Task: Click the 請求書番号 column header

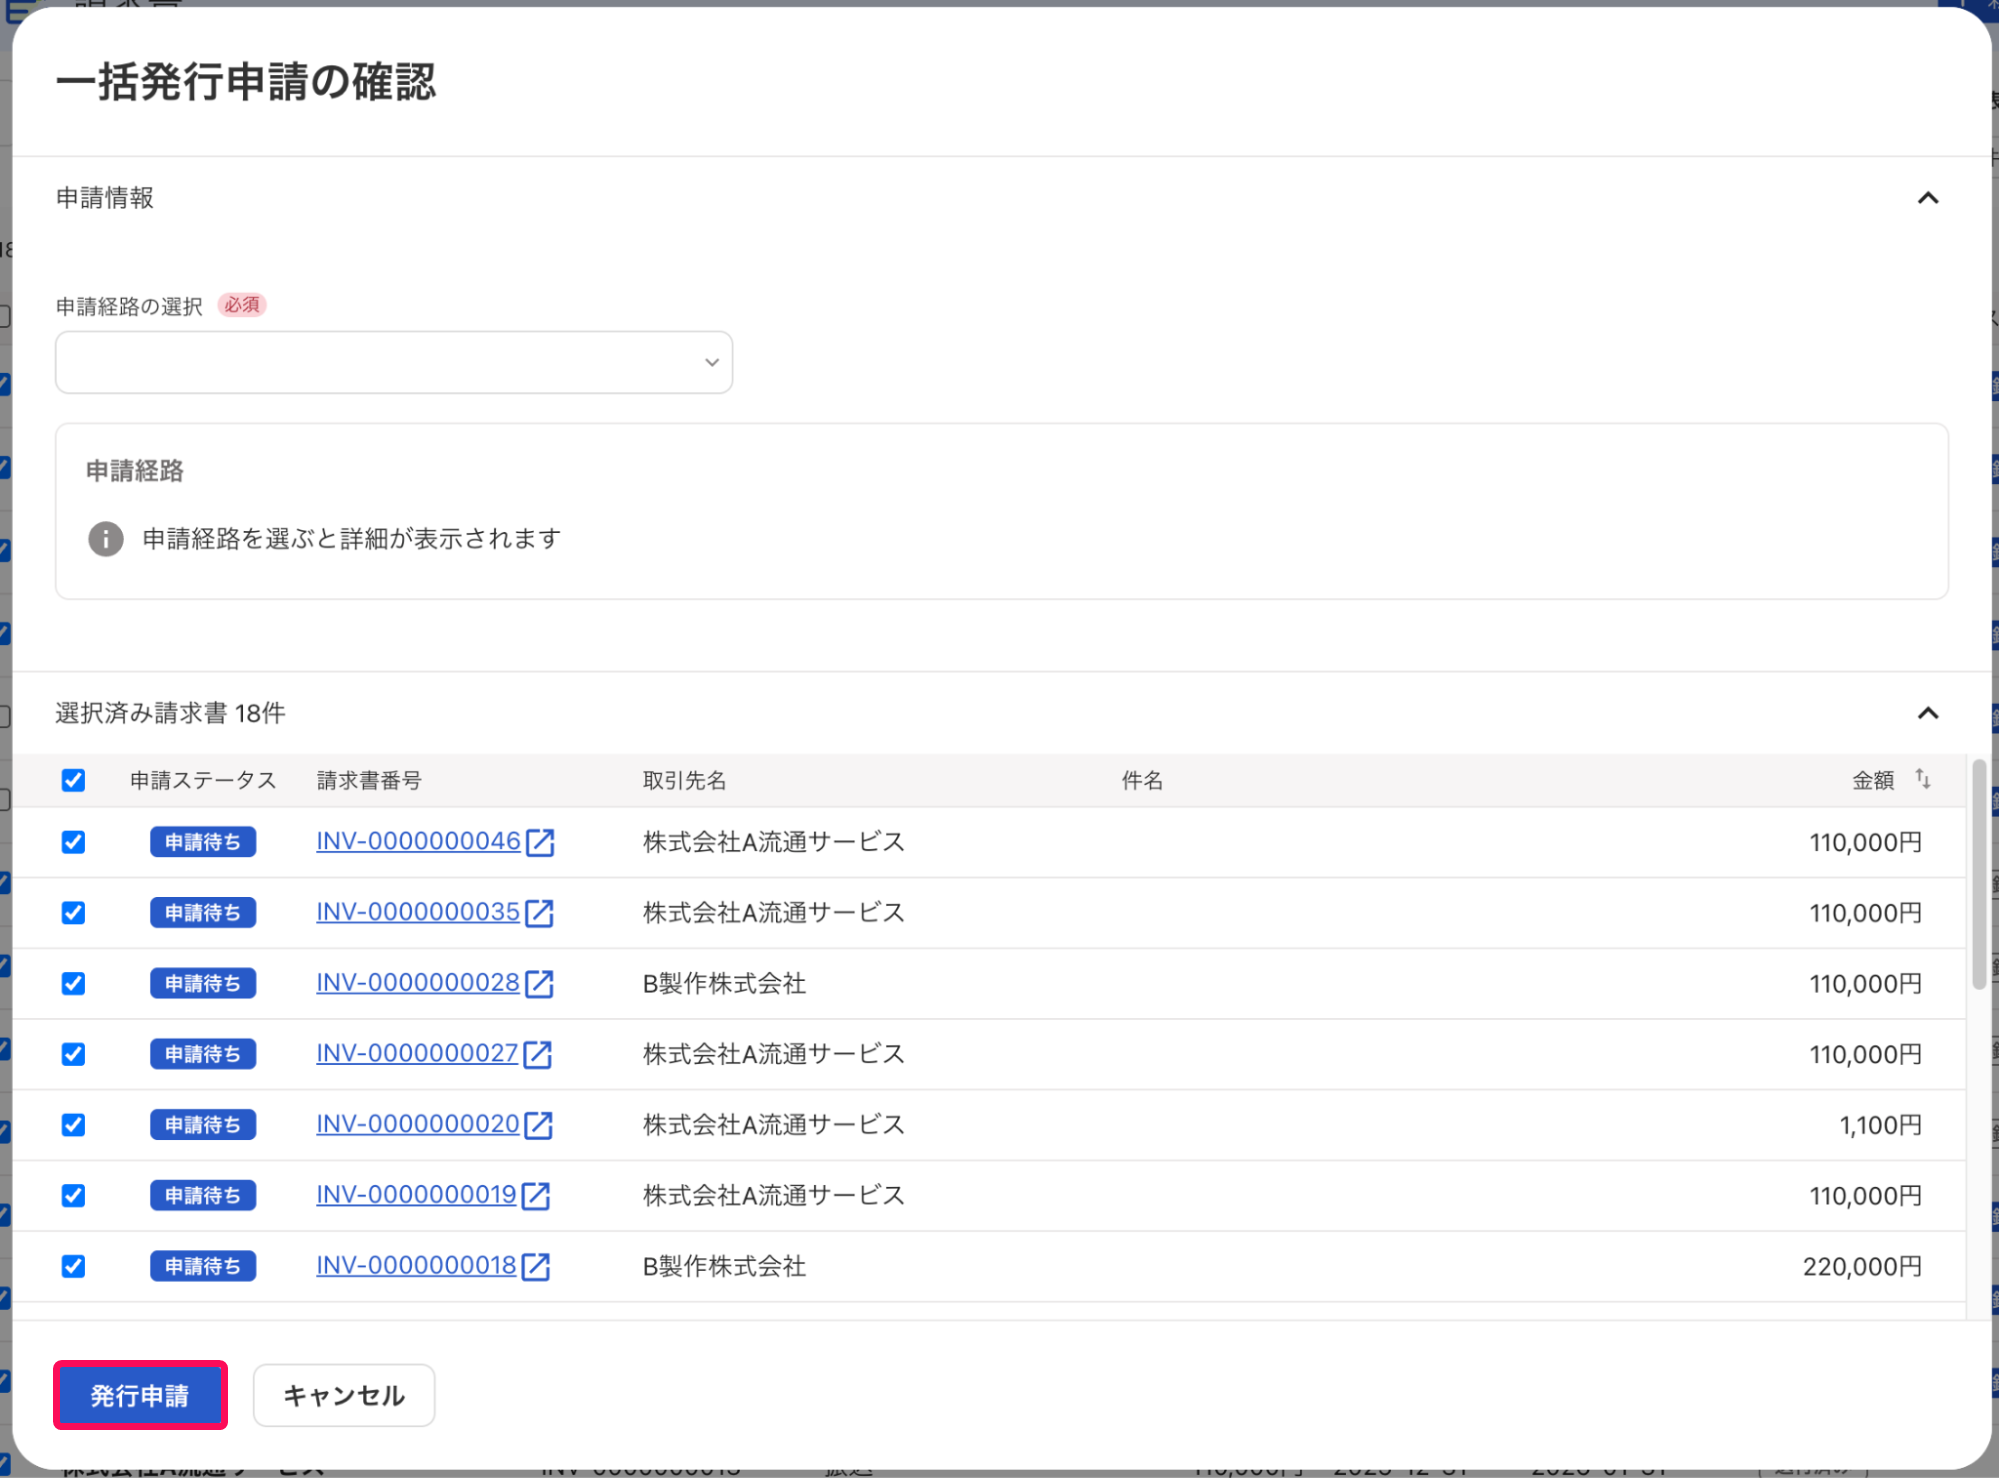Action: pyautogui.click(x=369, y=780)
